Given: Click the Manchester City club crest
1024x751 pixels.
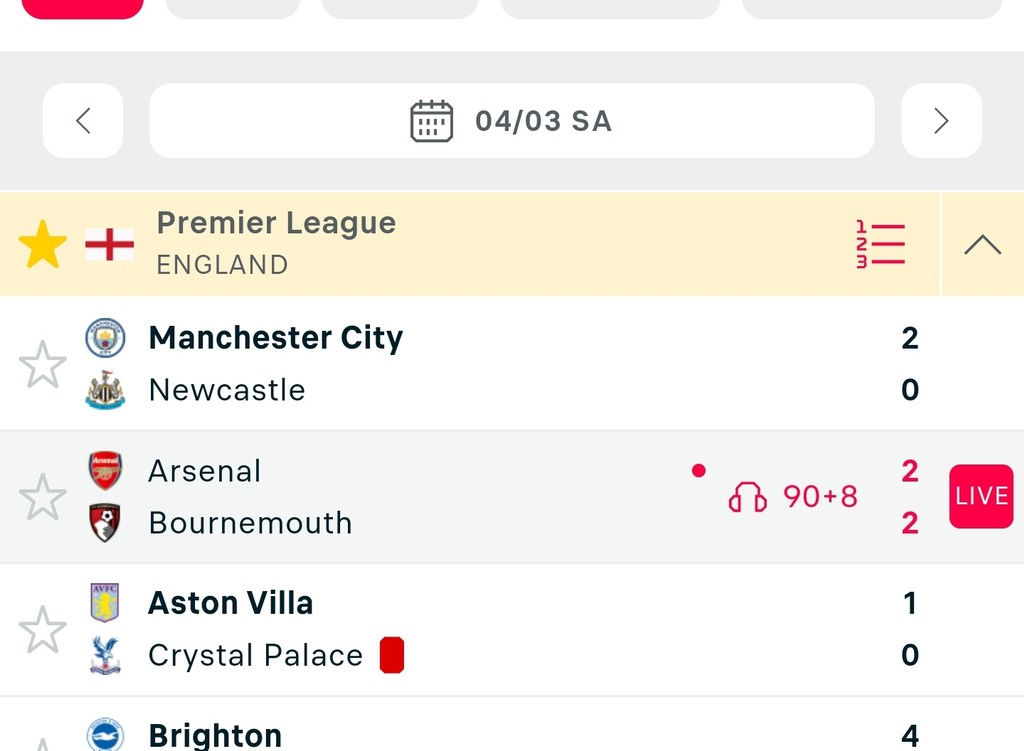Looking at the screenshot, I should pos(105,338).
